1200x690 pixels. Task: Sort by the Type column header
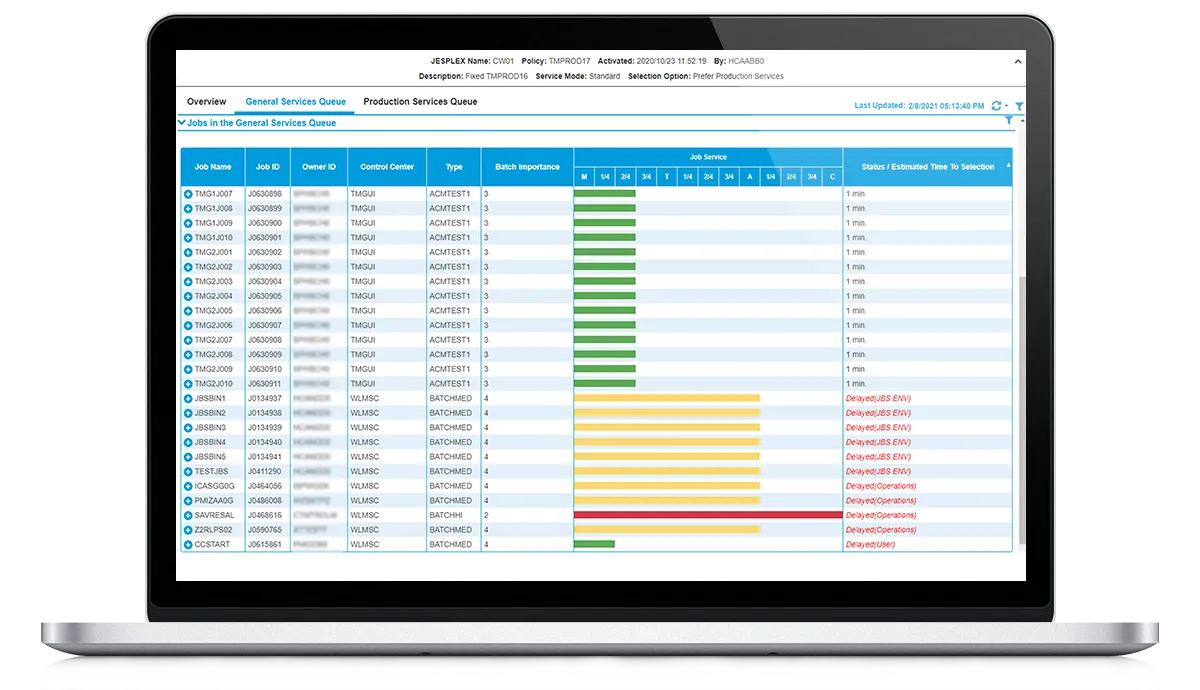tap(454, 167)
